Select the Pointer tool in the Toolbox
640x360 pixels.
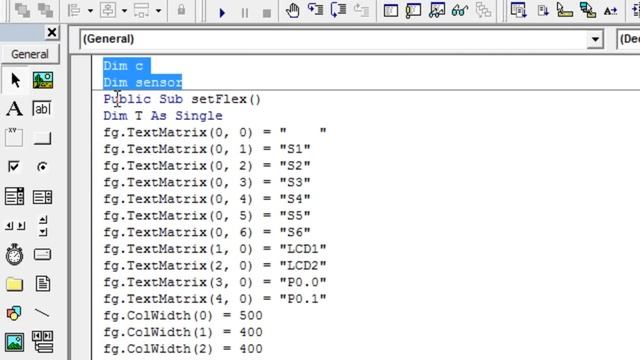15,80
